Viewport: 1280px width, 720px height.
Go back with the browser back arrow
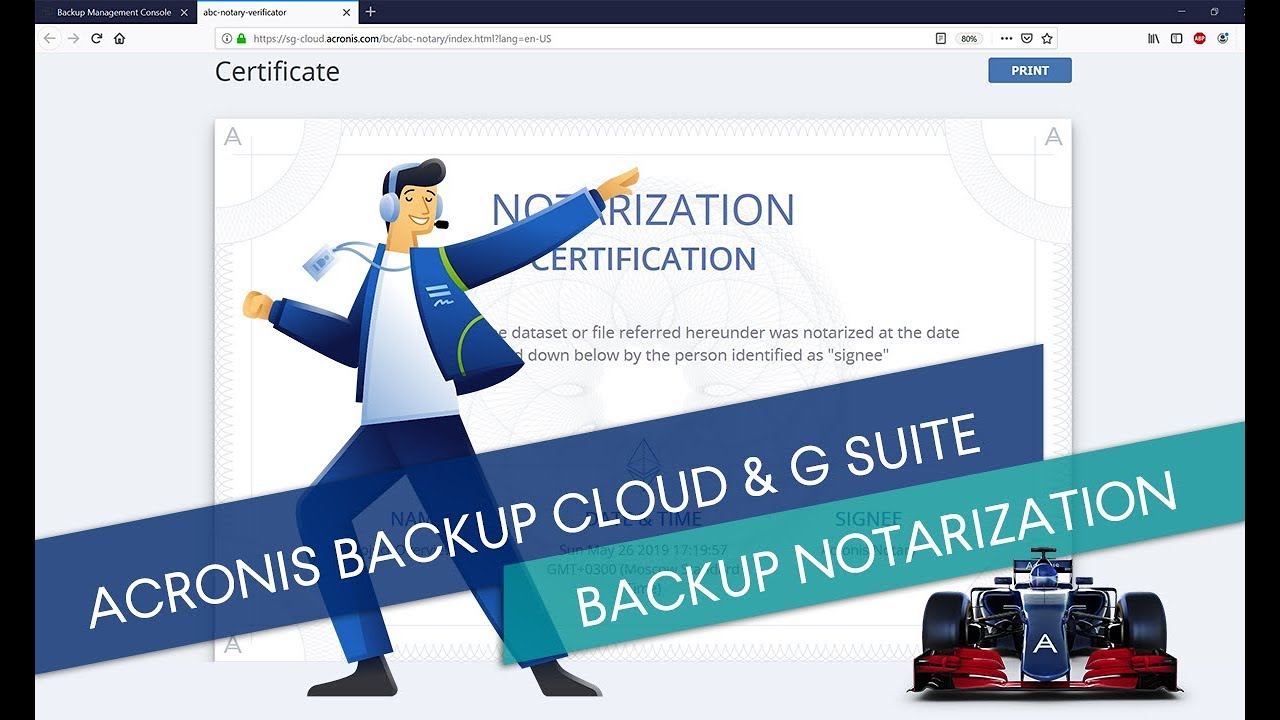pos(50,38)
